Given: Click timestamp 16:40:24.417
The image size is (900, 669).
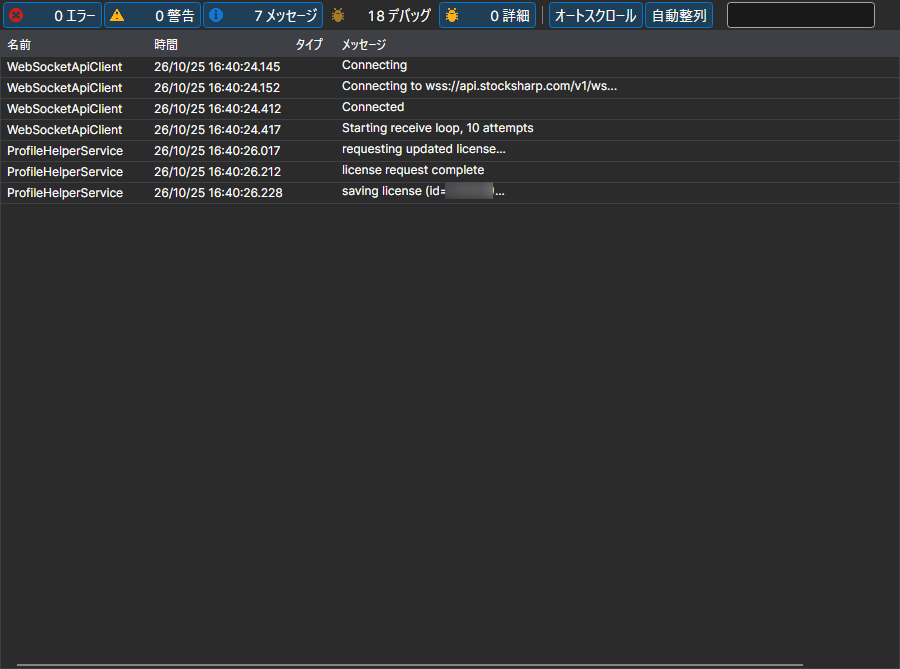Looking at the screenshot, I should (218, 130).
